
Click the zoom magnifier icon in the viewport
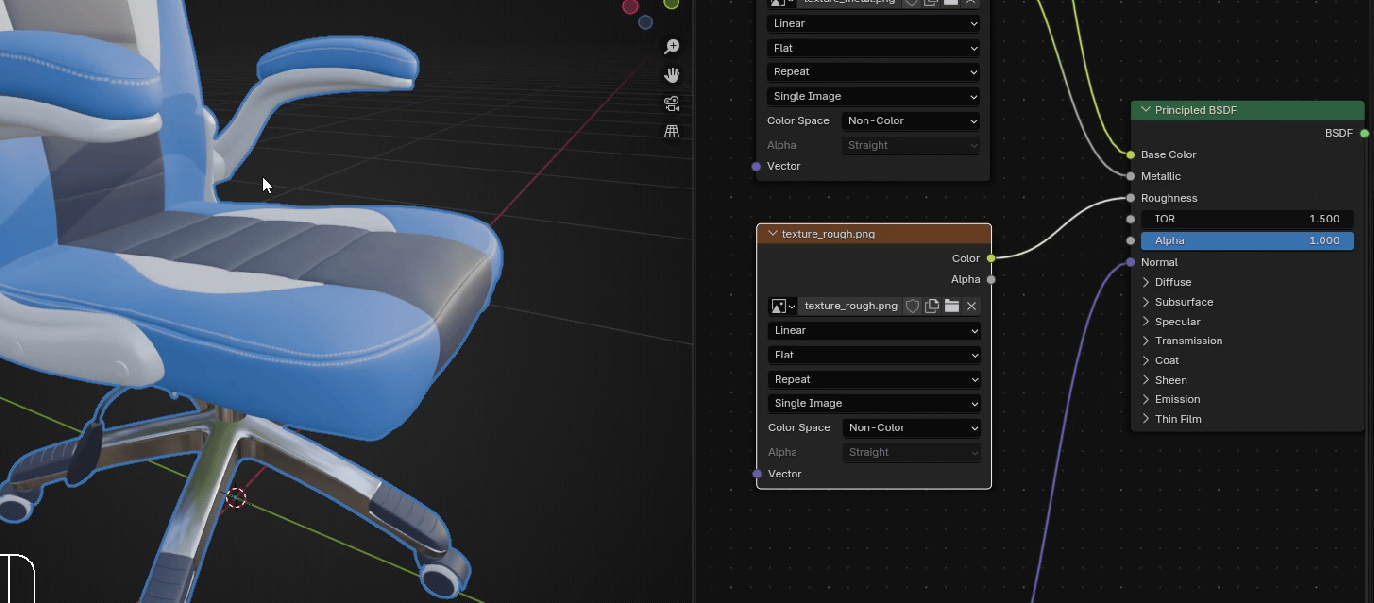(x=672, y=47)
